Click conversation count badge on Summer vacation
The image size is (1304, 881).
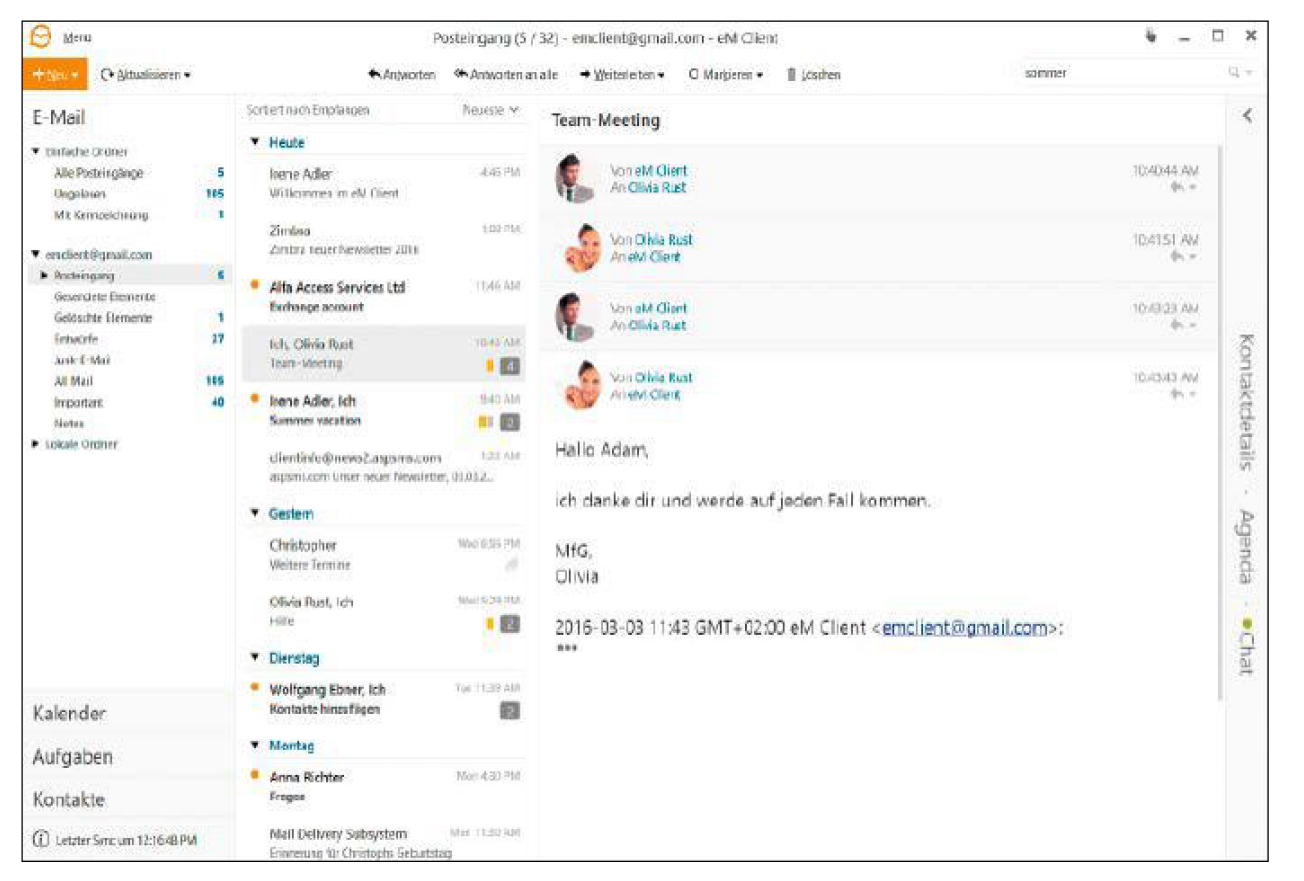point(510,424)
